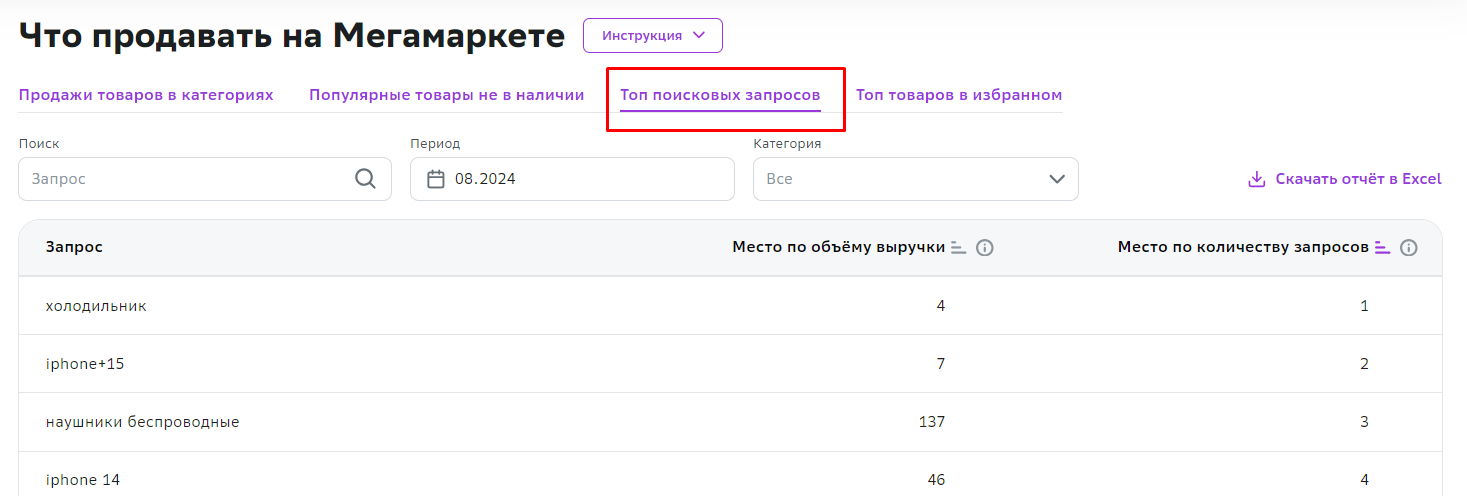This screenshot has width=1467, height=496.
Task: Switch to Продажи товаров в категориях tab
Action: point(146,95)
